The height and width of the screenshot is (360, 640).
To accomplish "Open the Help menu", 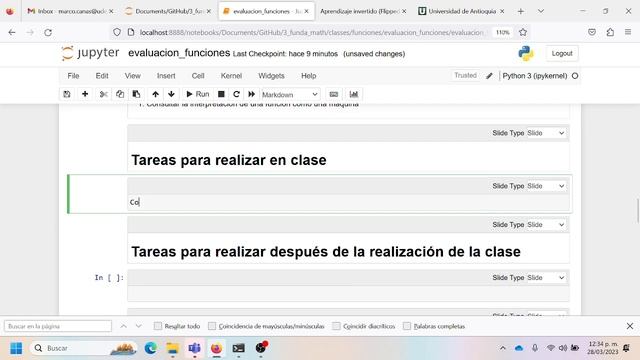I will (x=309, y=76).
